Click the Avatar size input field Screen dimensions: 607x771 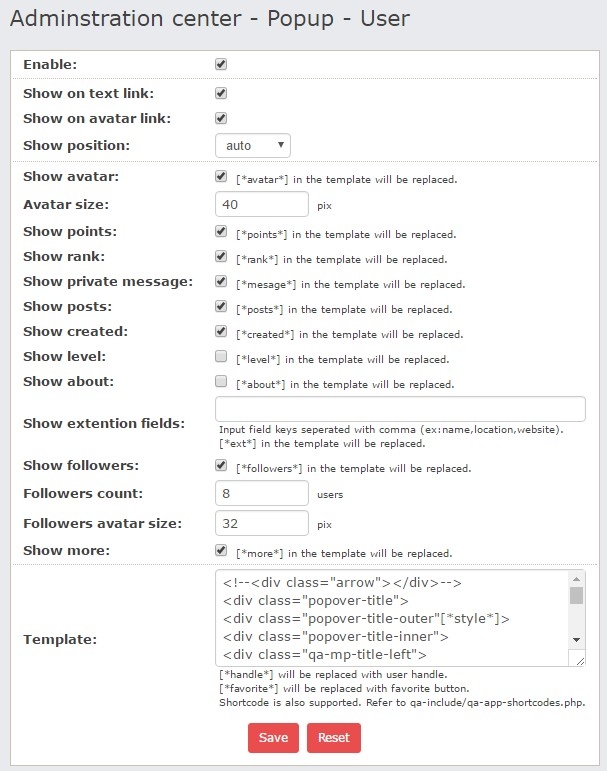(x=262, y=204)
